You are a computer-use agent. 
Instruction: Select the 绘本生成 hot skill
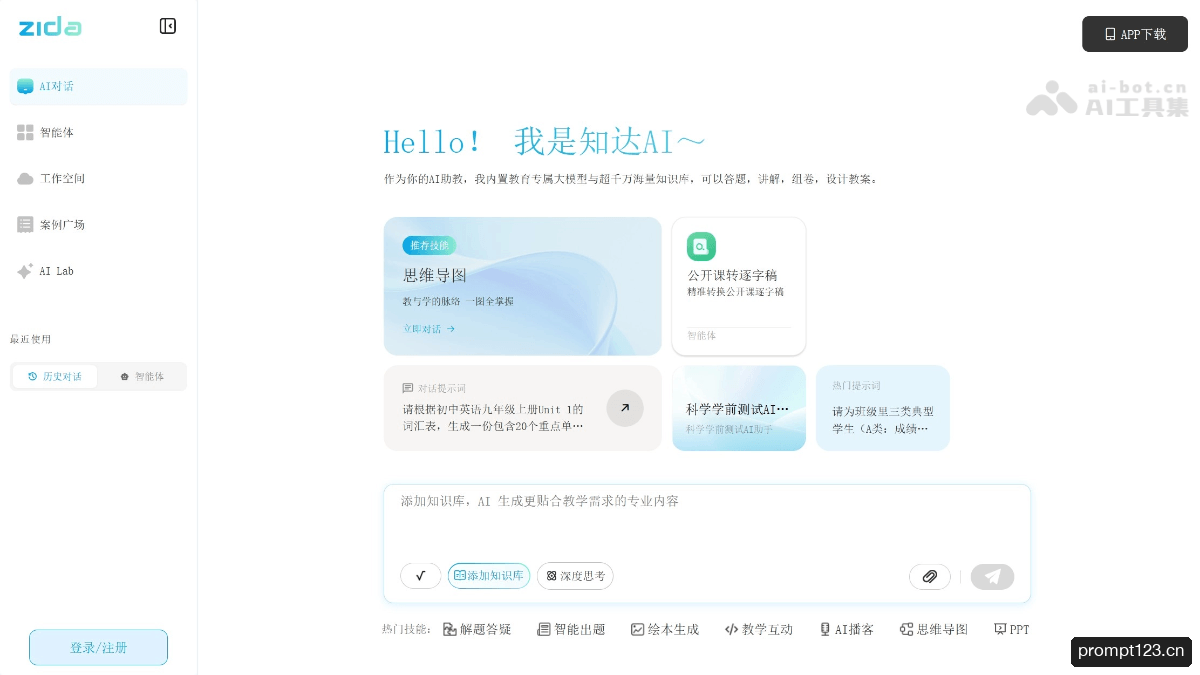665,629
